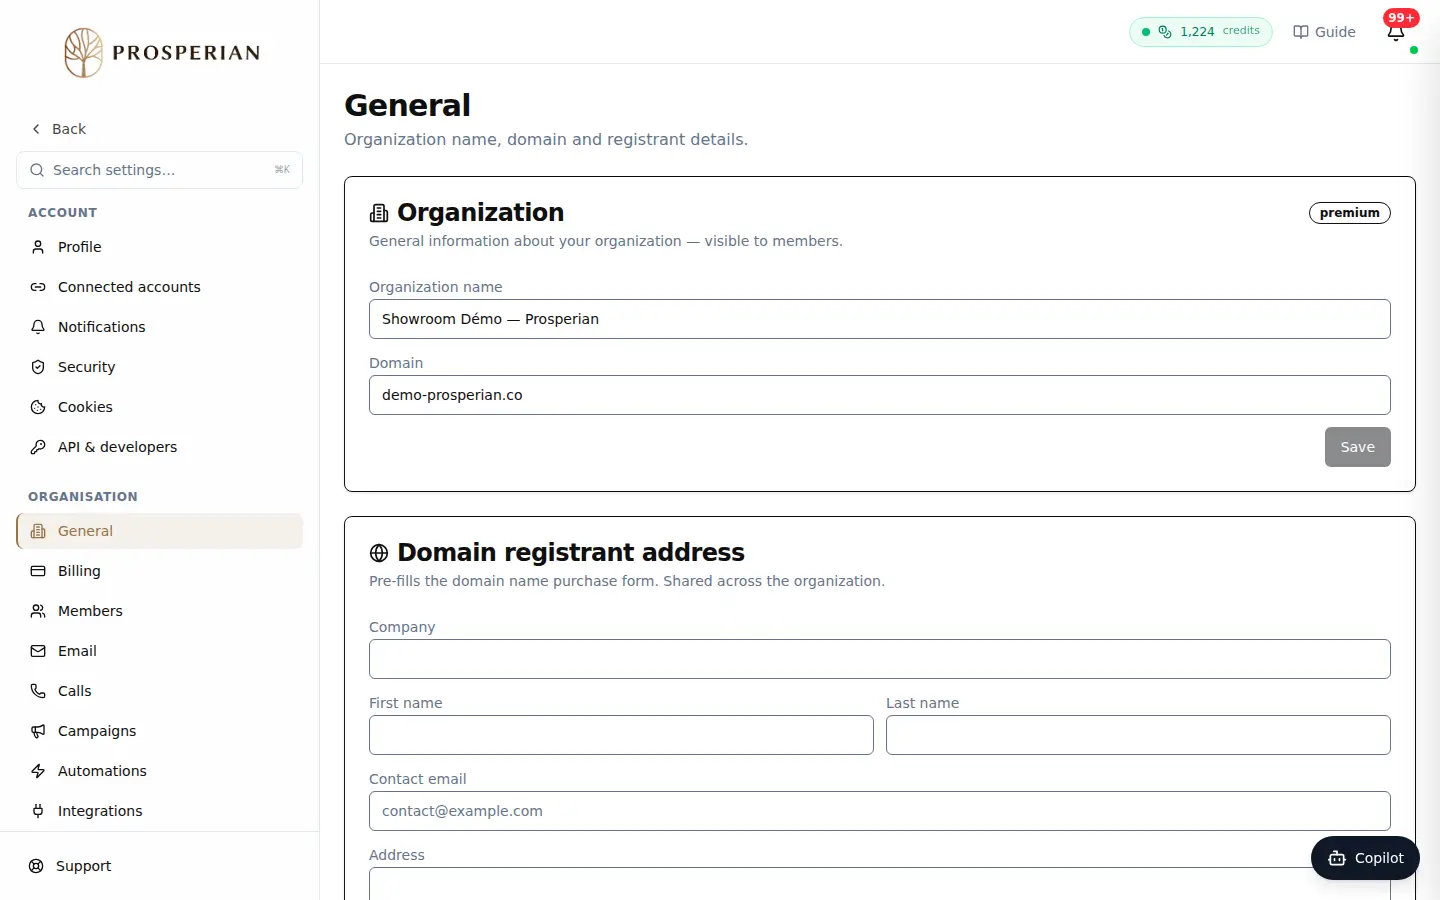Image resolution: width=1440 pixels, height=900 pixels.
Task: Click the credits coin icon
Action: click(x=1165, y=32)
